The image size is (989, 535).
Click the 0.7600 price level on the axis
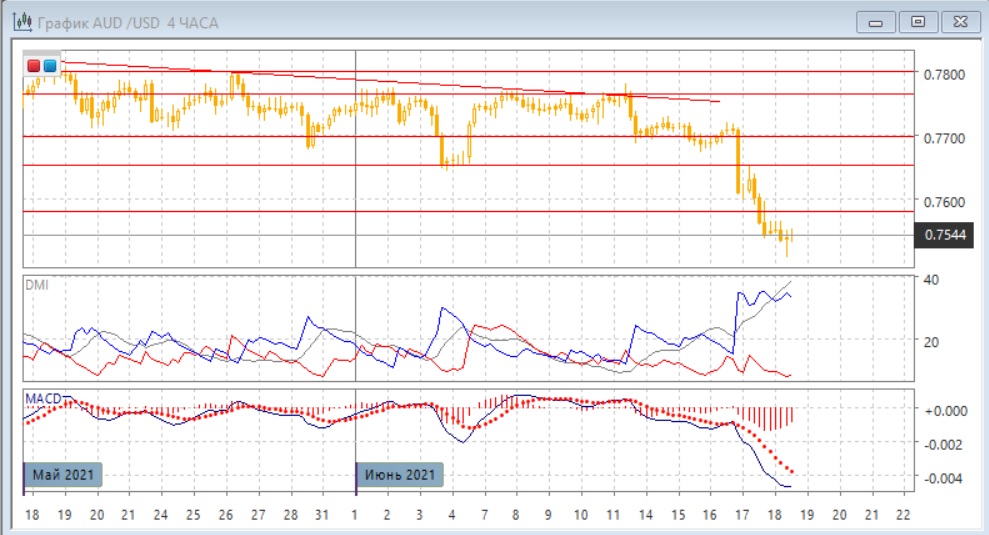[x=944, y=202]
